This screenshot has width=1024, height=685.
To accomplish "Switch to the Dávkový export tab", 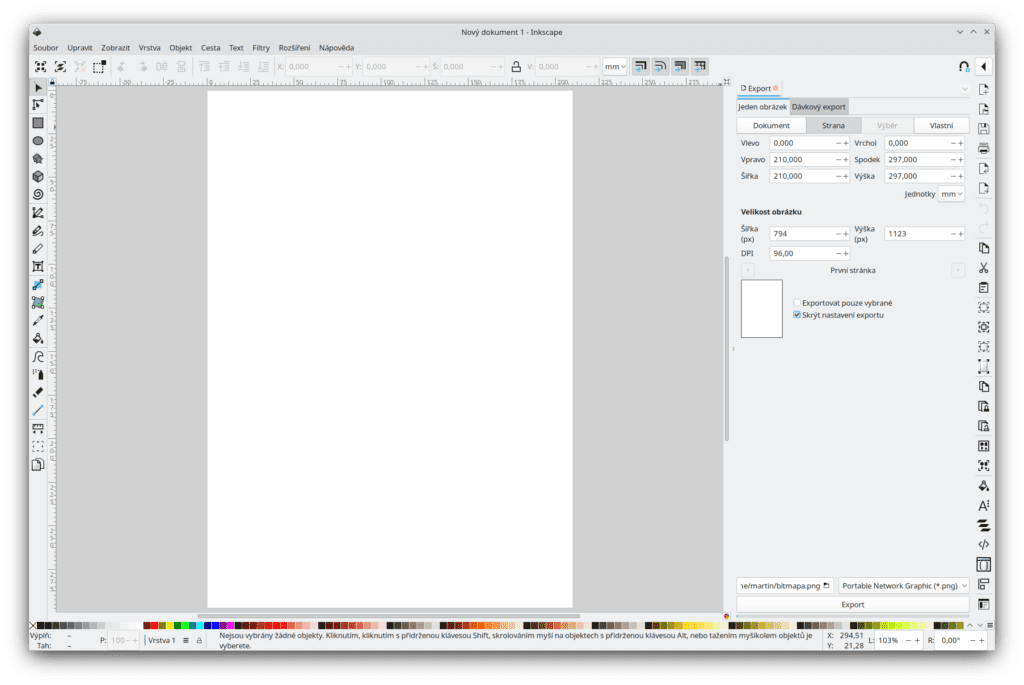I will (819, 107).
